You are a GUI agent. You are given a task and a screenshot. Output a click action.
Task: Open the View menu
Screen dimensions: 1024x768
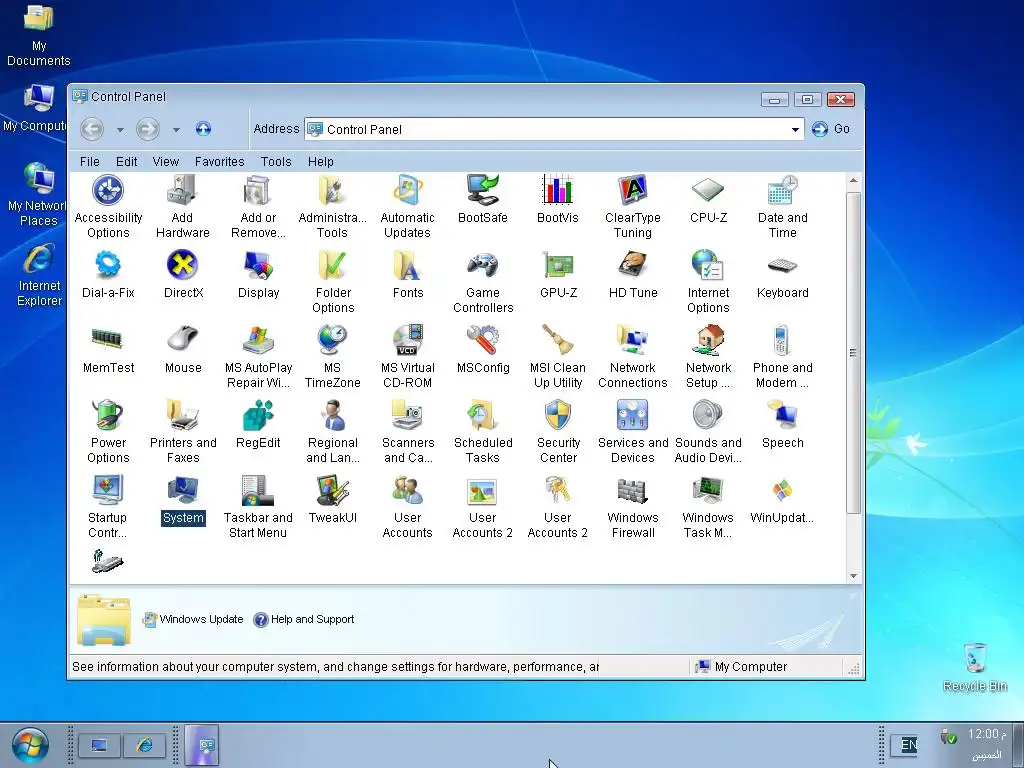(165, 161)
